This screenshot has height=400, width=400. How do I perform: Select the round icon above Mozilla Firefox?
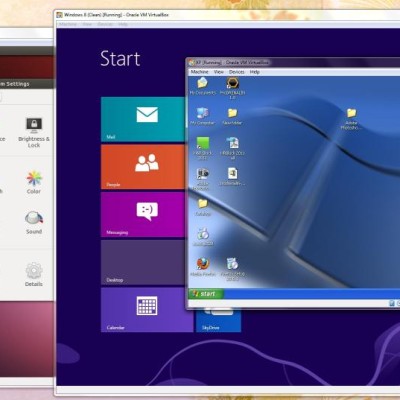(x=203, y=237)
